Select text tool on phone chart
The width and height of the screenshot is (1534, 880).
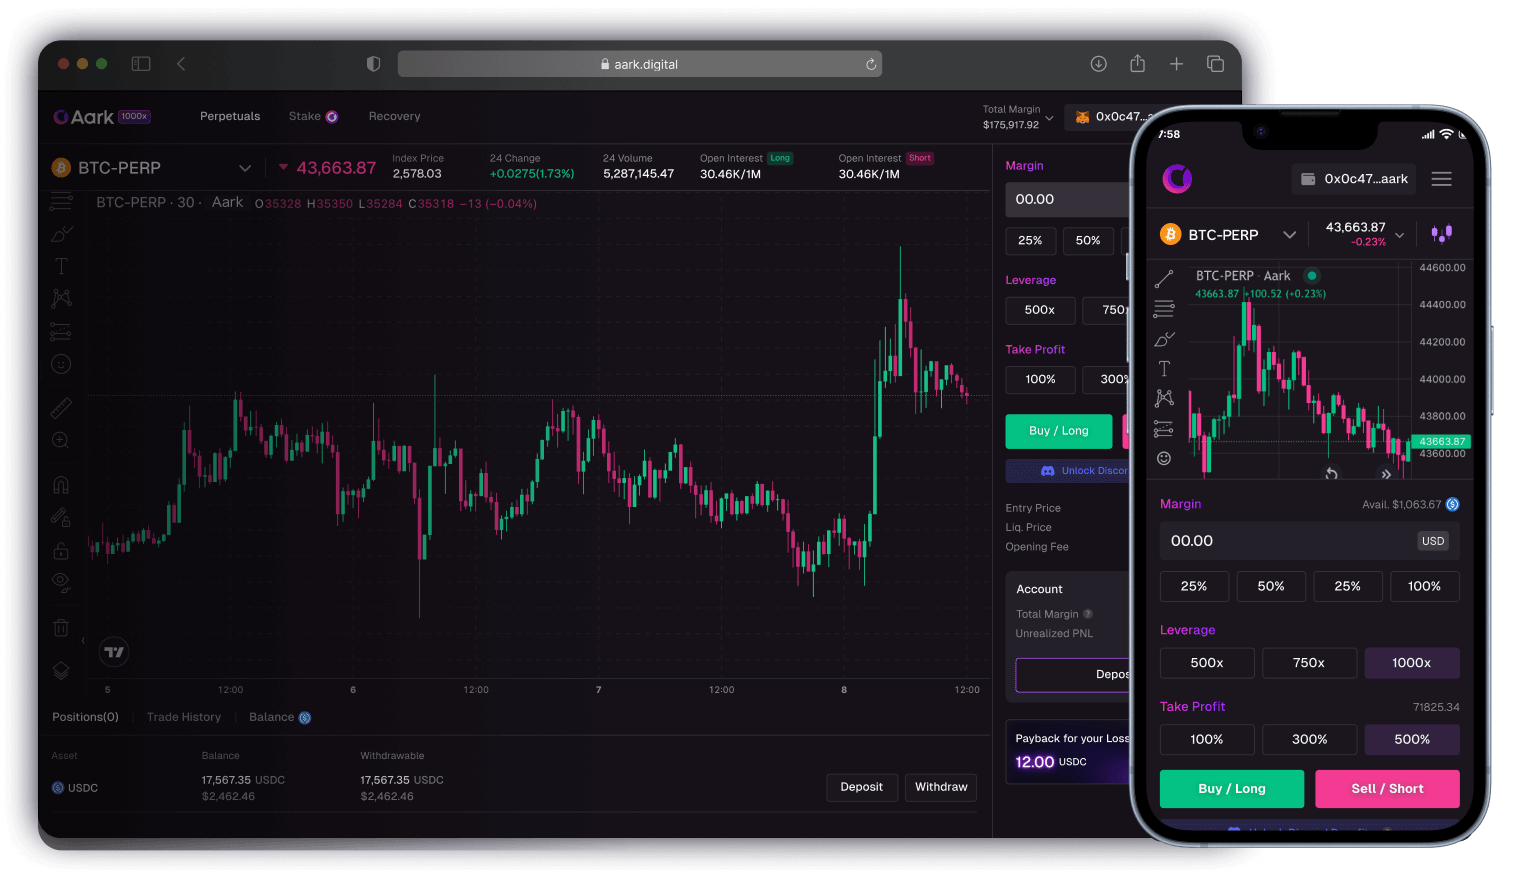(1164, 369)
